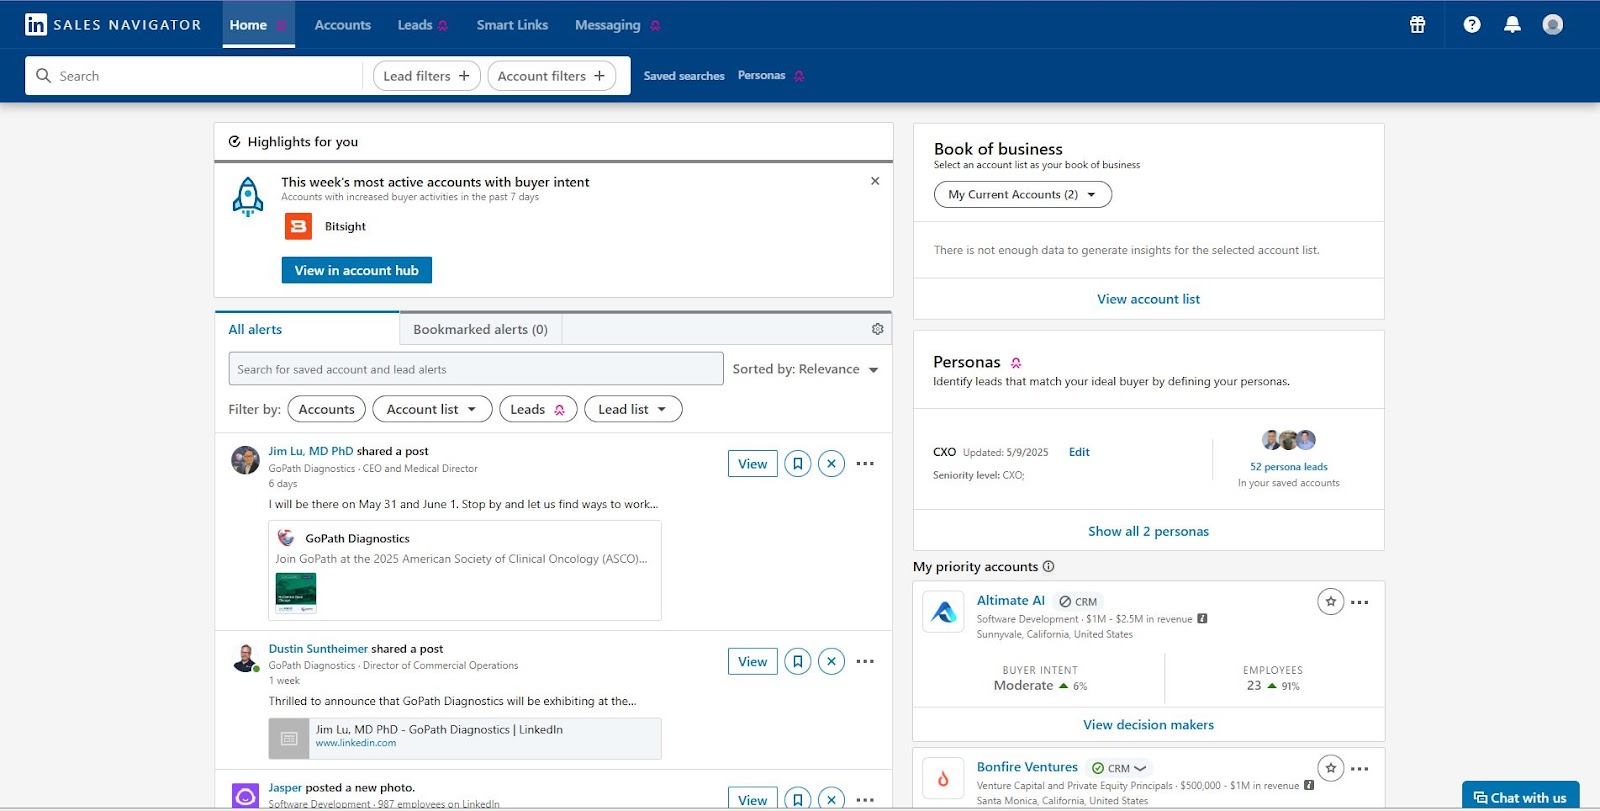Viewport: 1600px width, 811px height.
Task: Toggle the Leads filter pill
Action: pos(538,409)
